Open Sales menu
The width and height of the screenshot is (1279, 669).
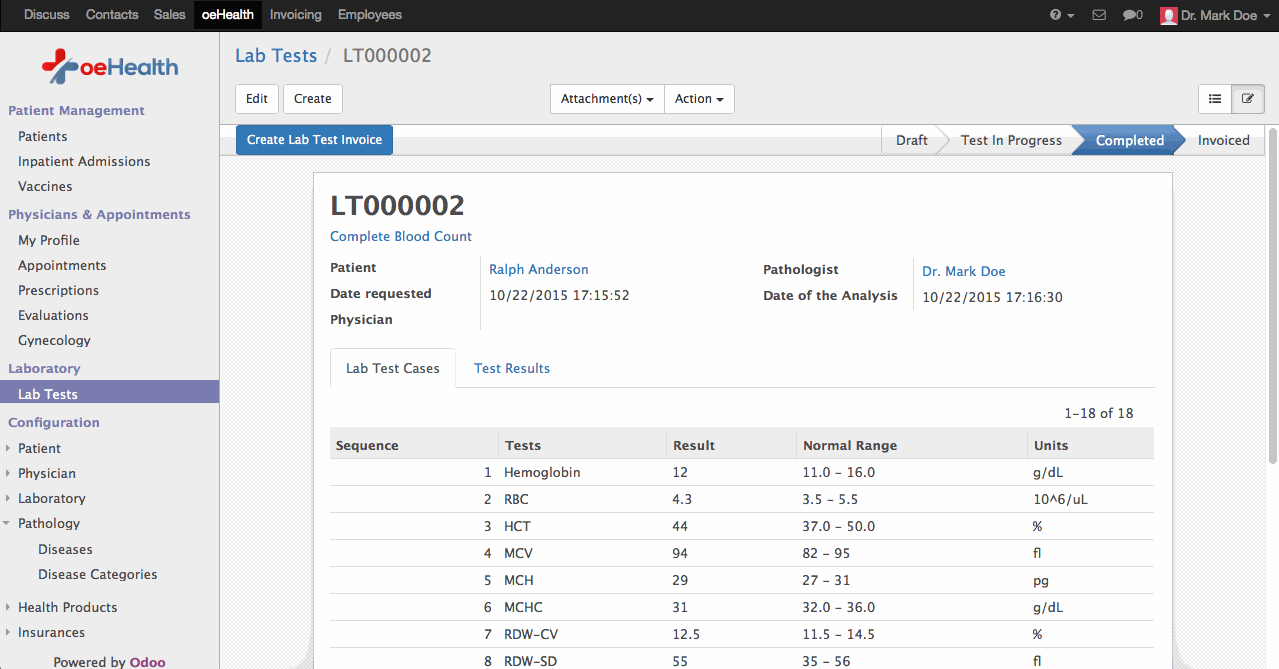170,15
